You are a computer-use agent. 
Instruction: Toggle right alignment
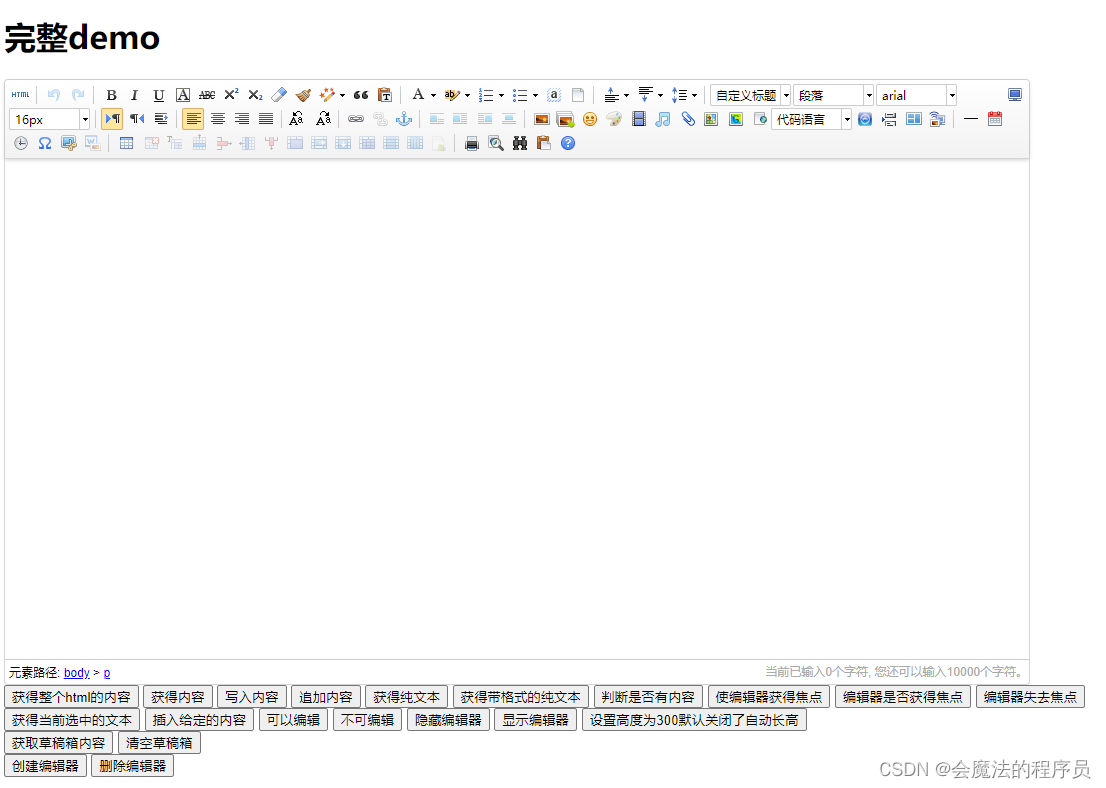[242, 119]
